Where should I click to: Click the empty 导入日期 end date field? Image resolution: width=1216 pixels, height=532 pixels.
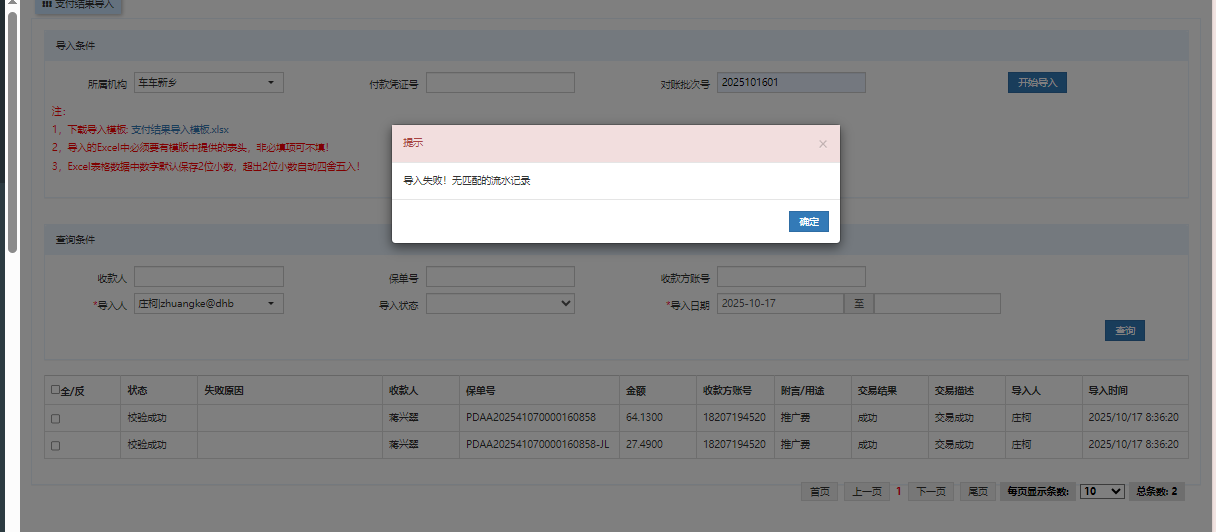[x=937, y=303]
